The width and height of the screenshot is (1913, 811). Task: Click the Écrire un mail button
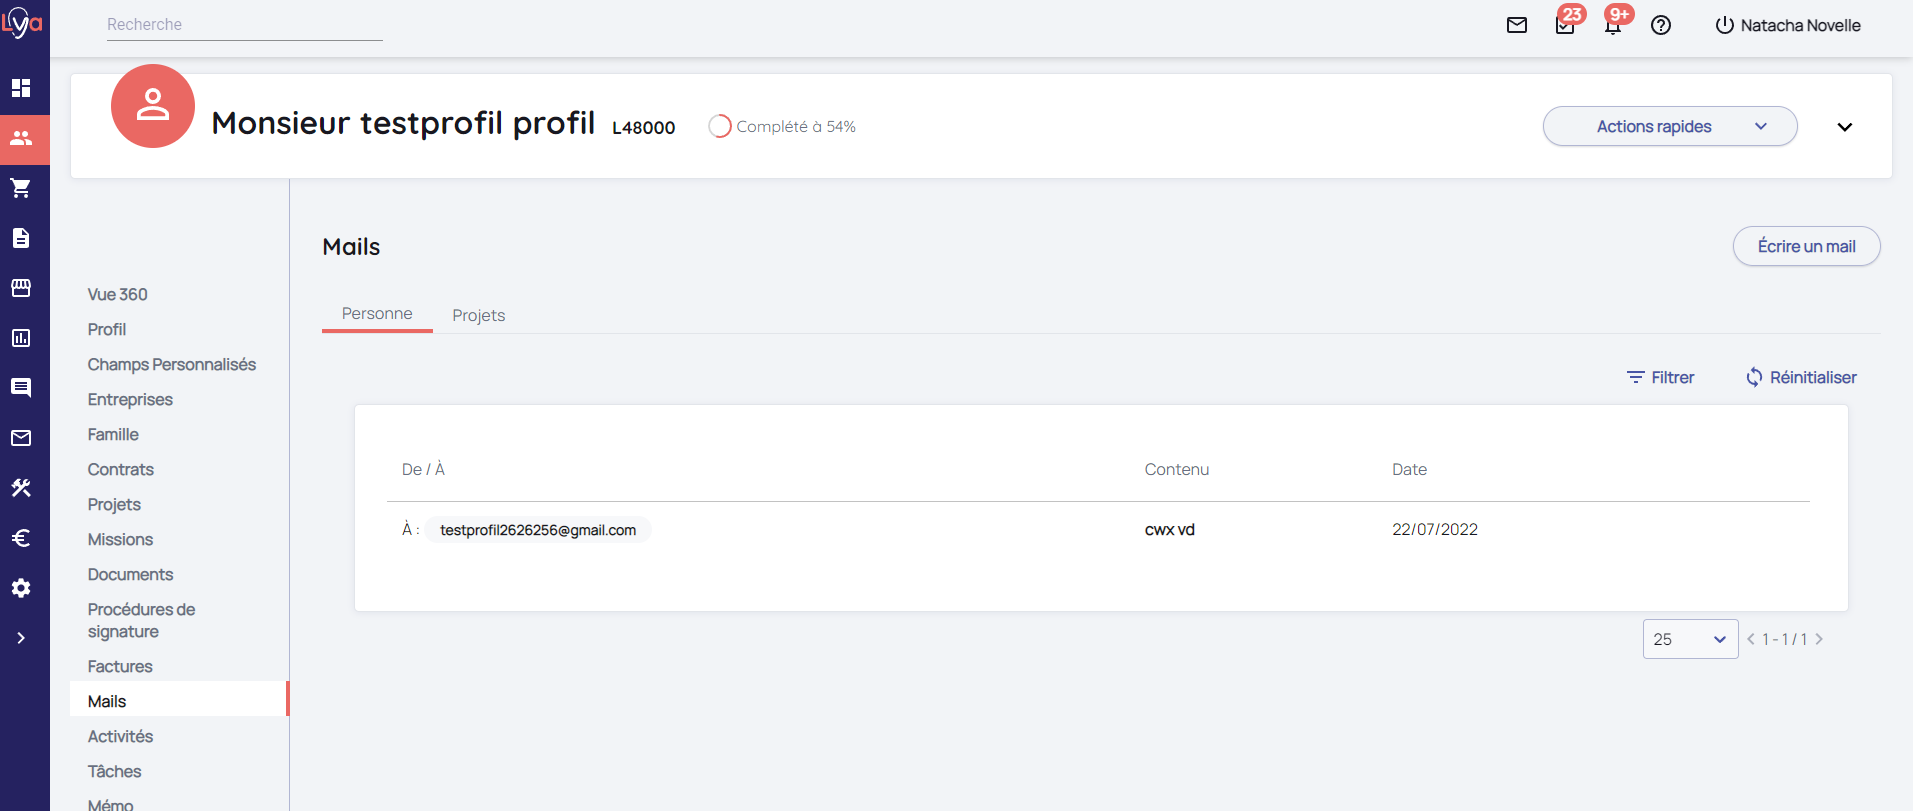[1806, 247]
